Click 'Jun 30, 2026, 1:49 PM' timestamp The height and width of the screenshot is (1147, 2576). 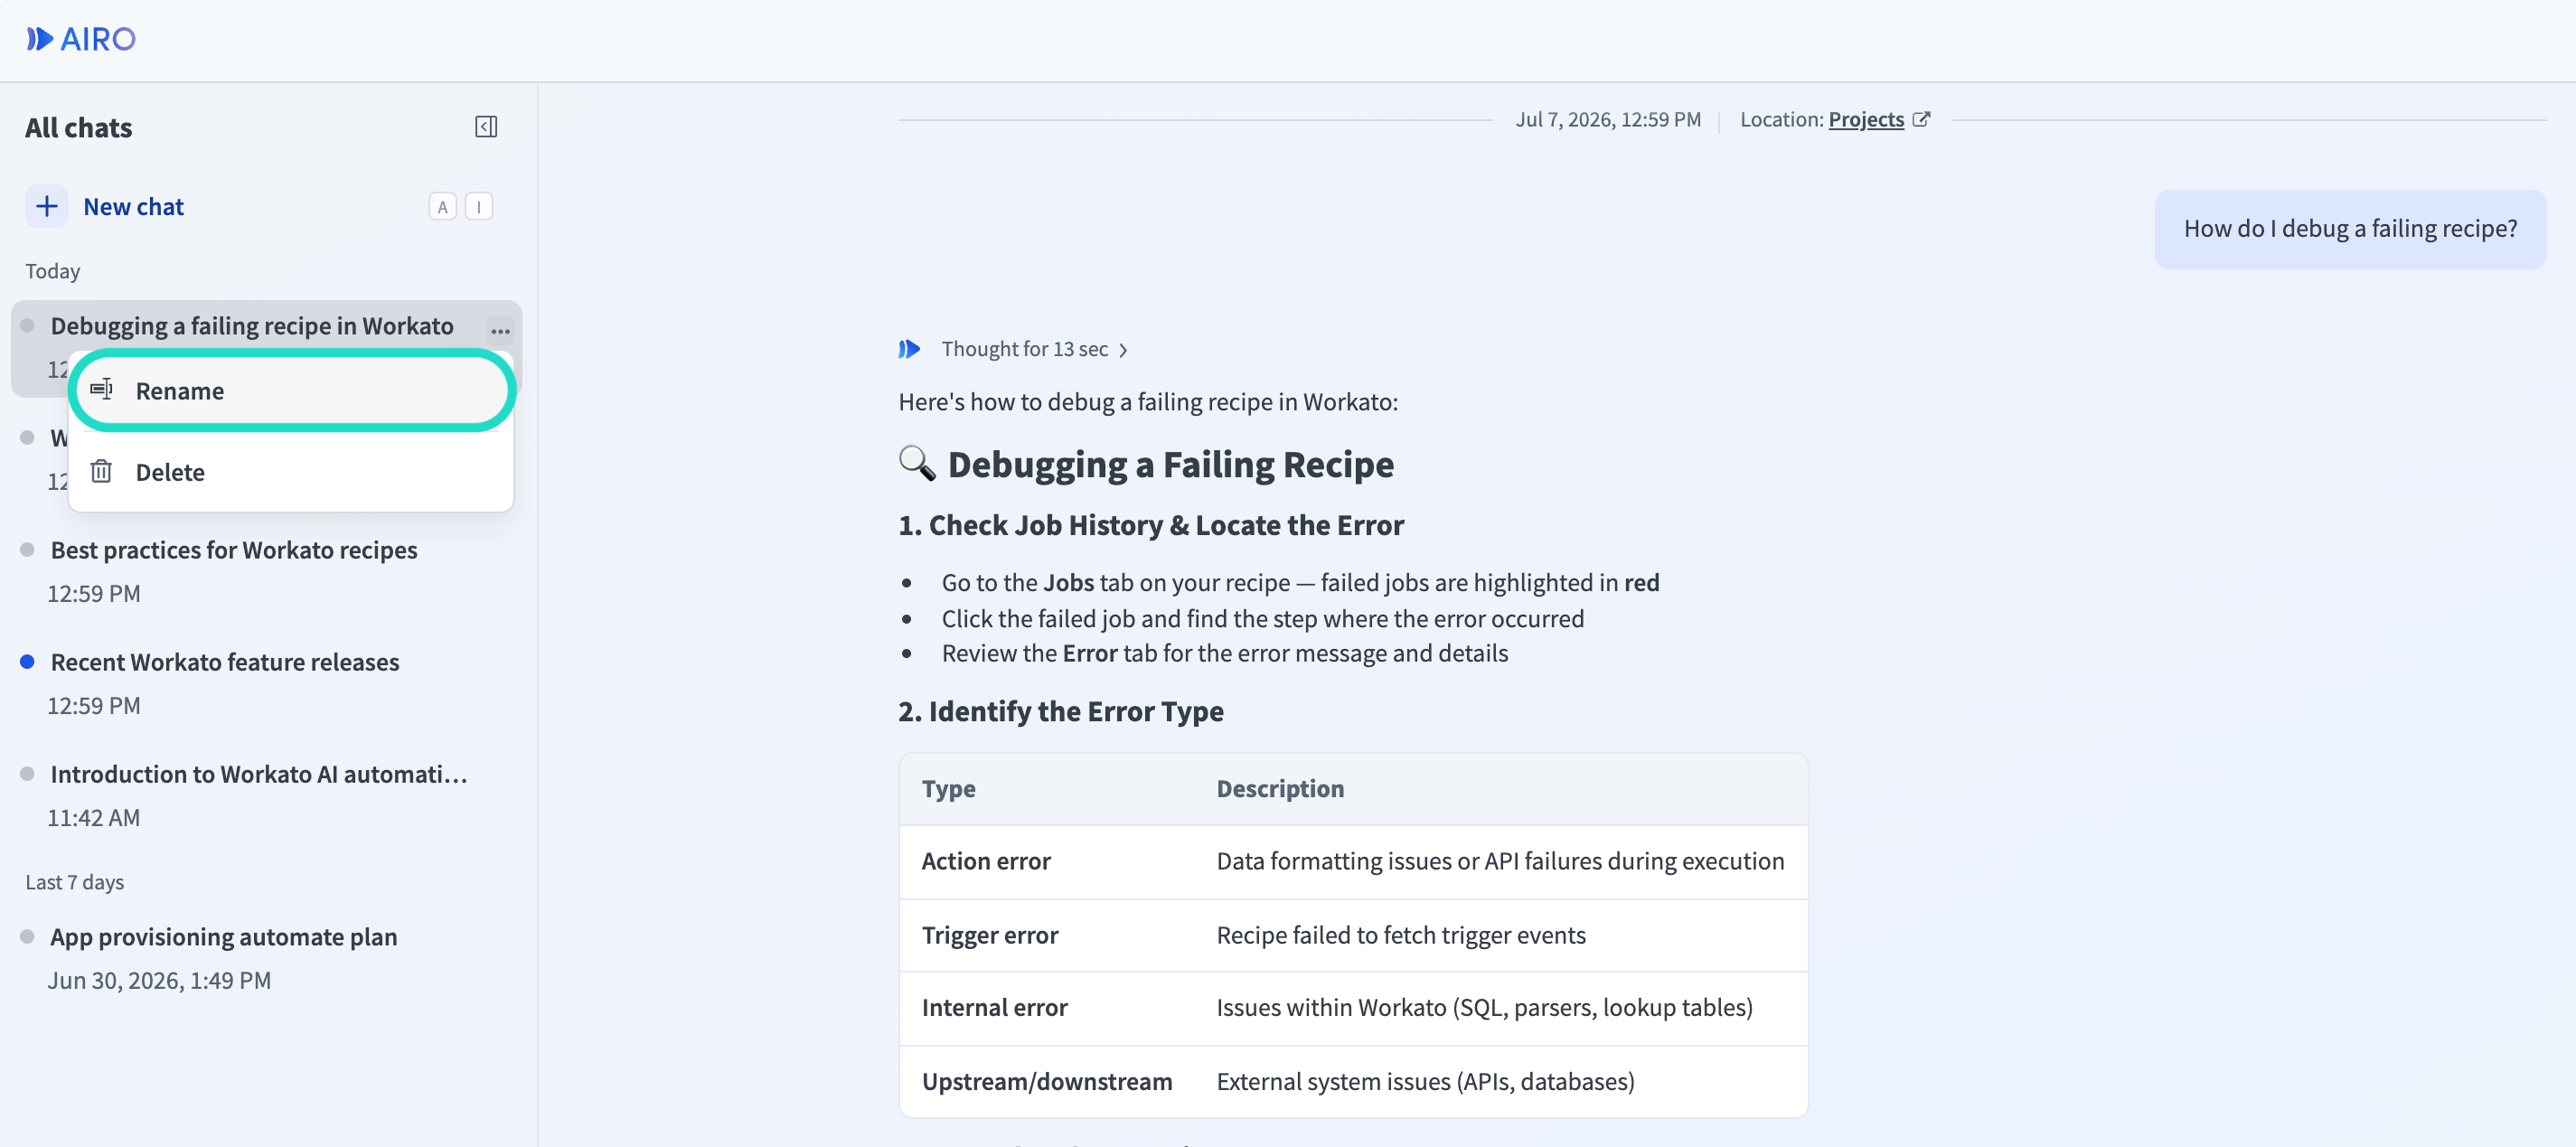tap(159, 981)
